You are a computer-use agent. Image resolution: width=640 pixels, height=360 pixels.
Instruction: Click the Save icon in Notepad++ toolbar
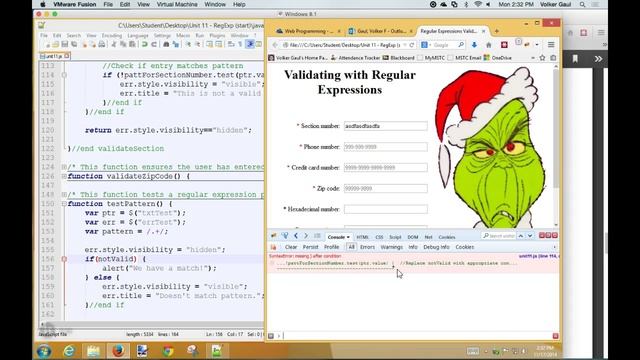point(64,44)
